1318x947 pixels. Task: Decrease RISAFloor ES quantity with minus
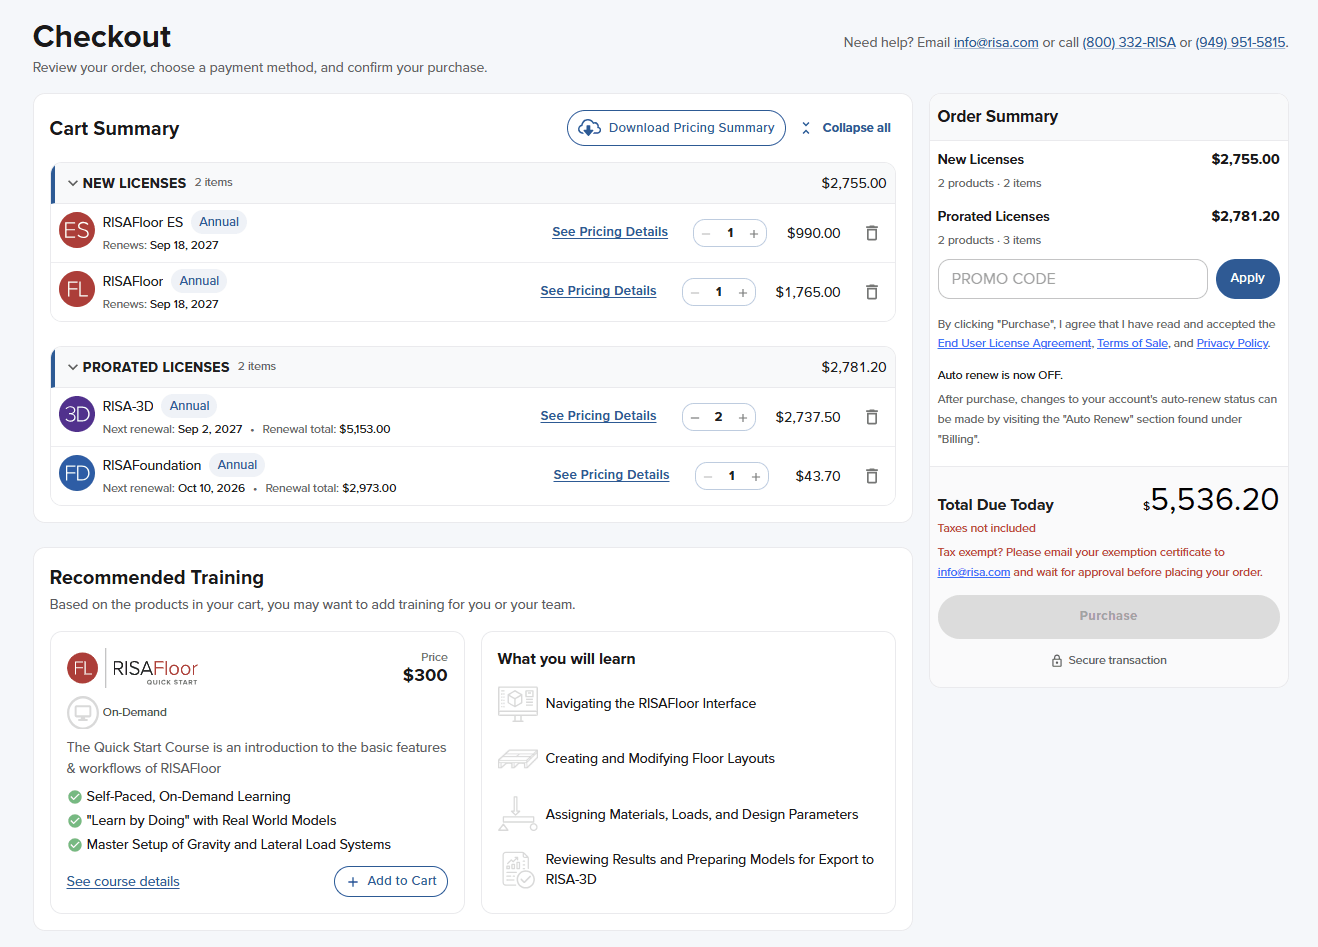(x=706, y=234)
